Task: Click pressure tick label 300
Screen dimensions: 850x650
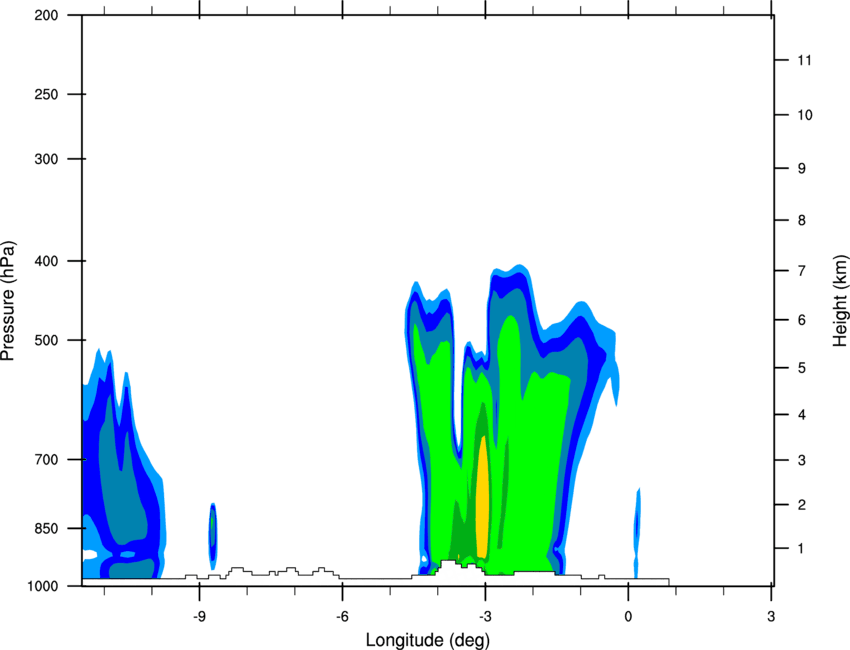Action: pos(46,159)
